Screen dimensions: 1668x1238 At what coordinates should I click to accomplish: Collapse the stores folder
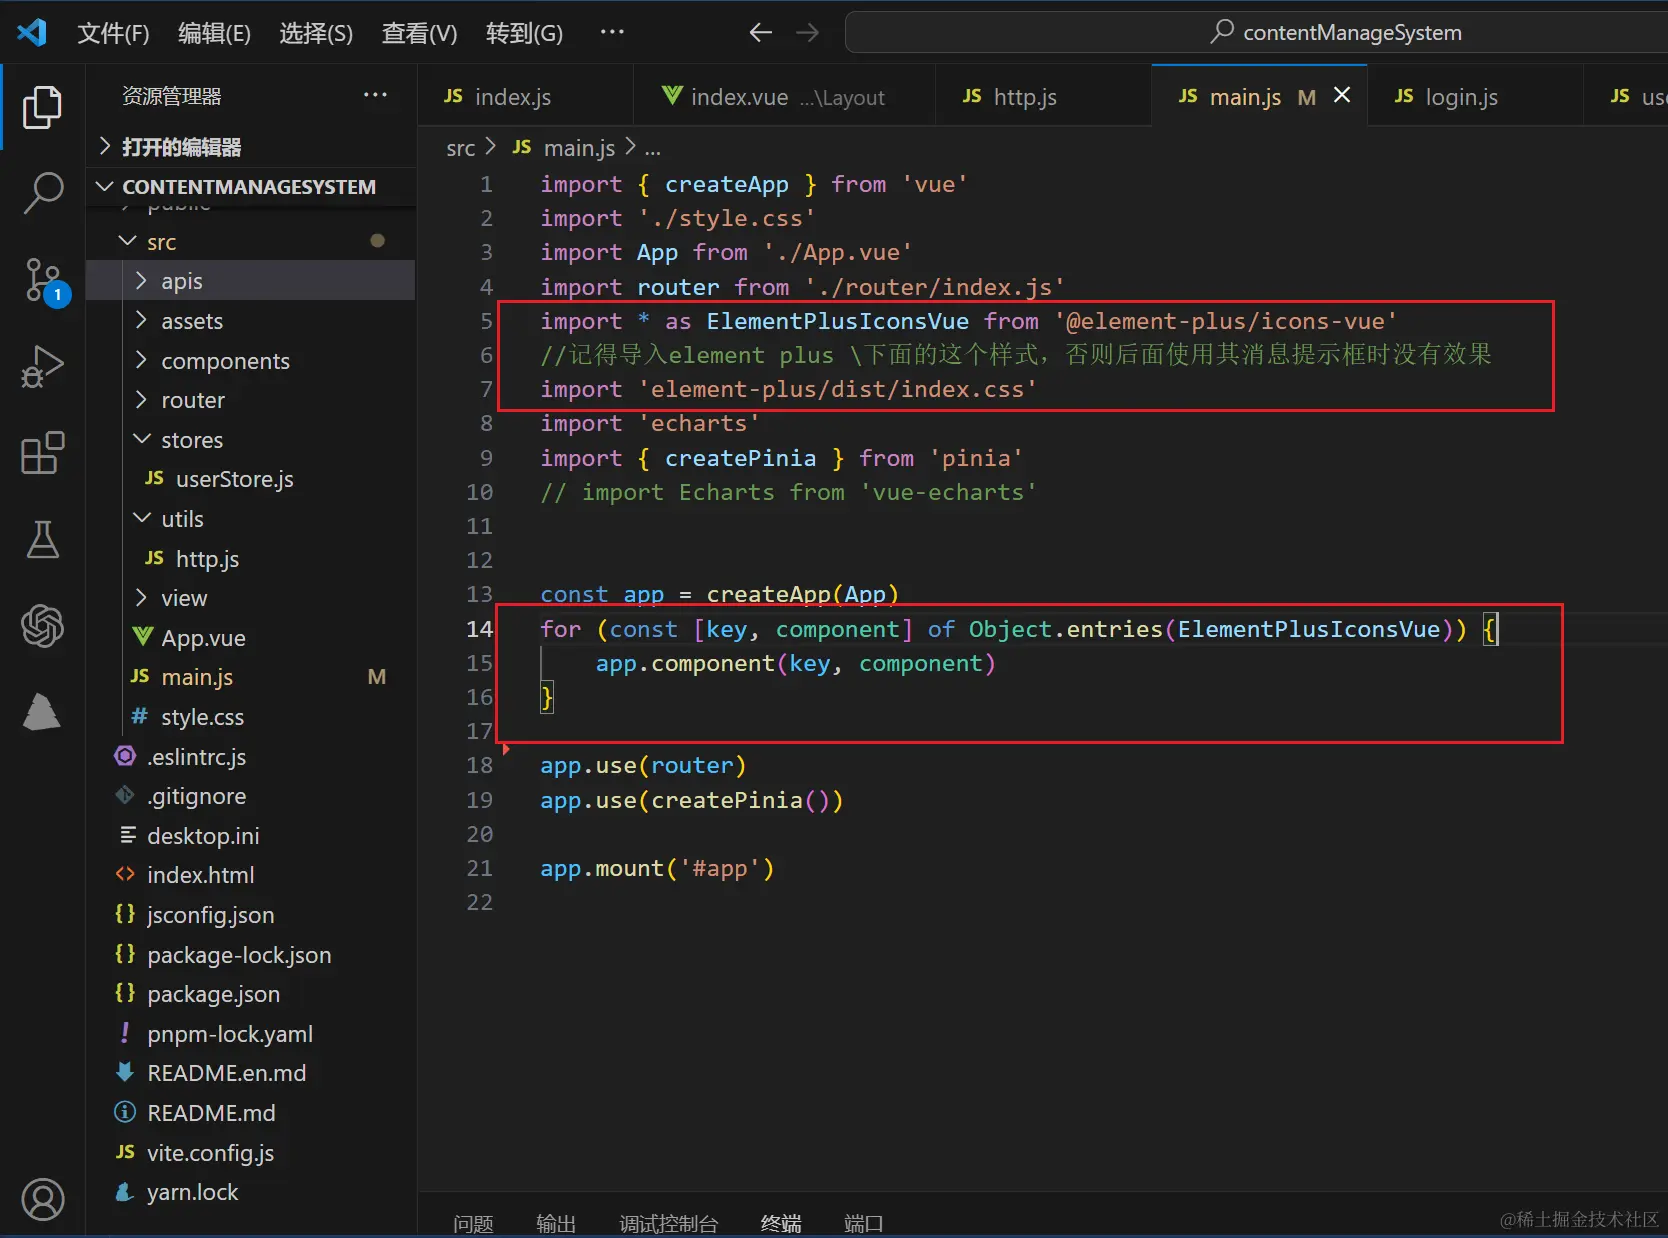(x=191, y=440)
